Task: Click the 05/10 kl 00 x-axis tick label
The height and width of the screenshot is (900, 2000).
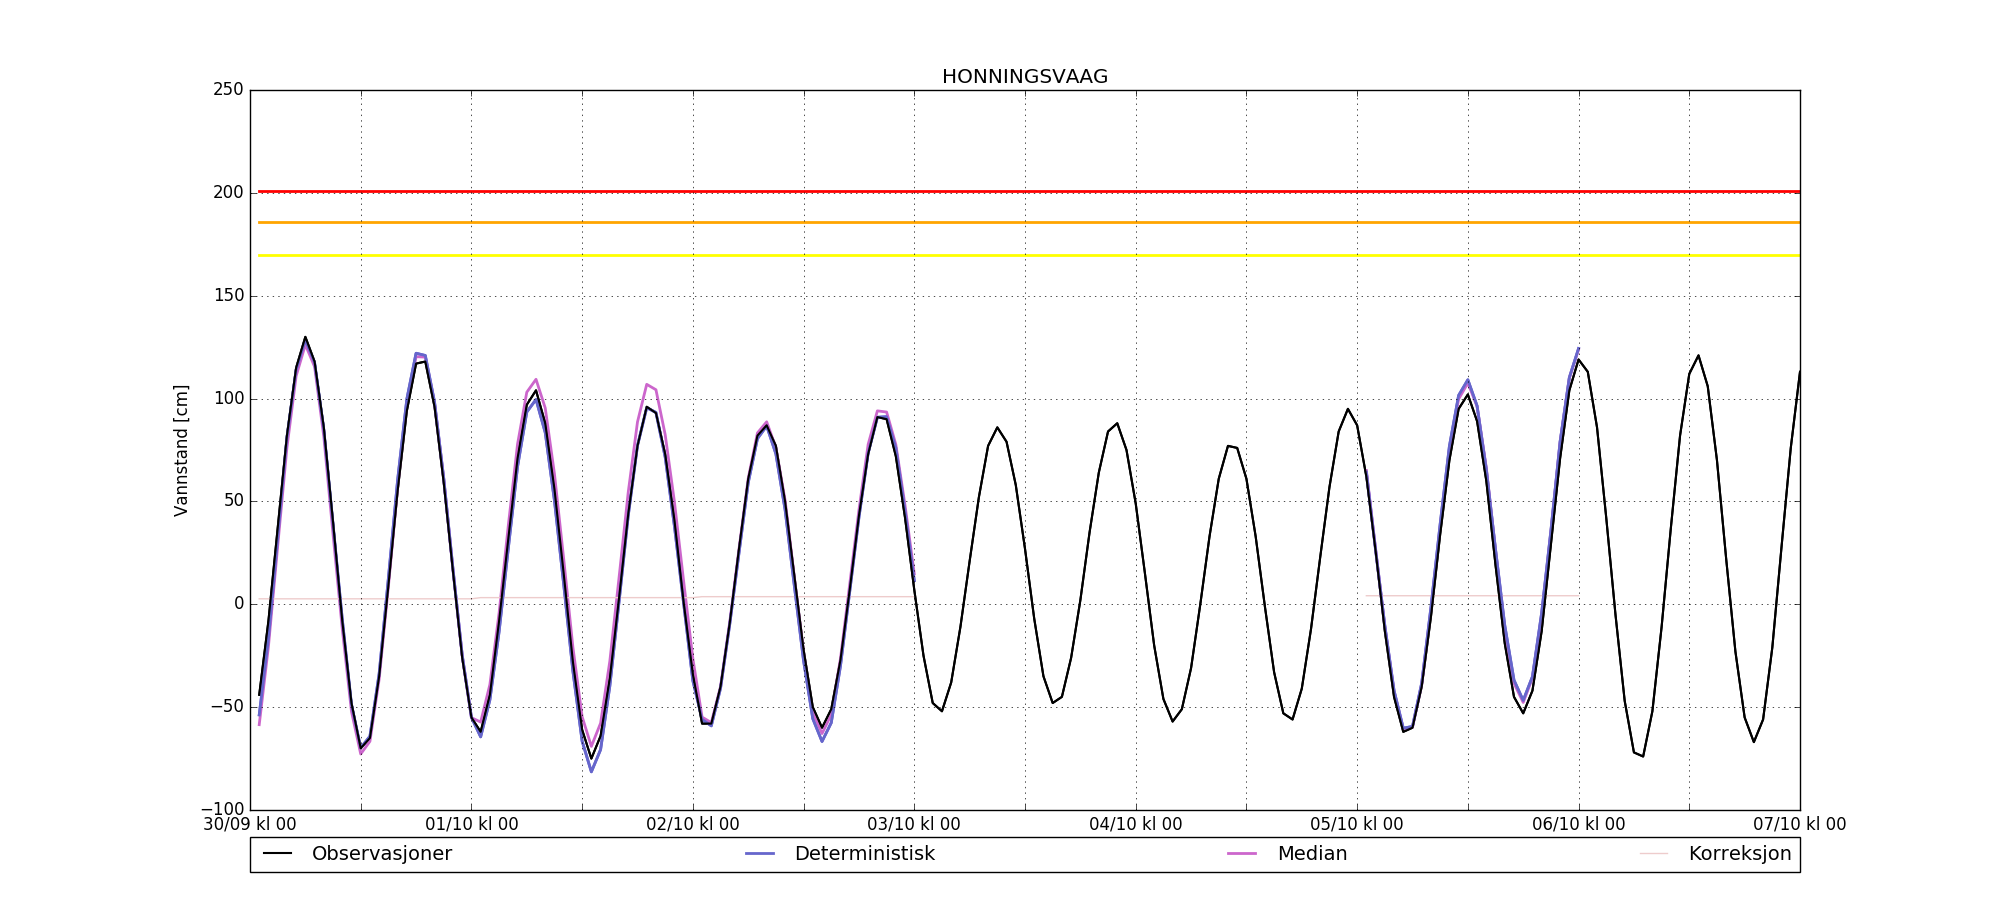Action: click(1357, 825)
